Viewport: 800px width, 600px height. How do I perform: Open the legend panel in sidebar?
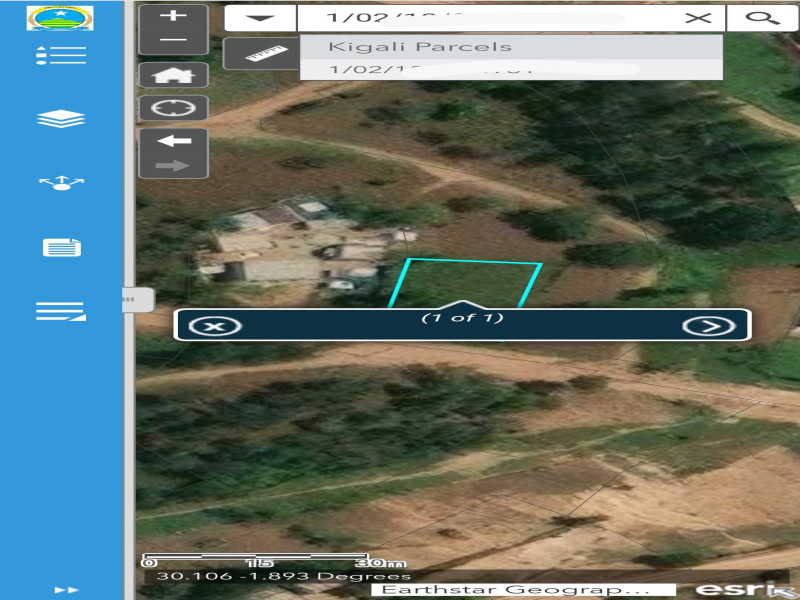tap(61, 55)
